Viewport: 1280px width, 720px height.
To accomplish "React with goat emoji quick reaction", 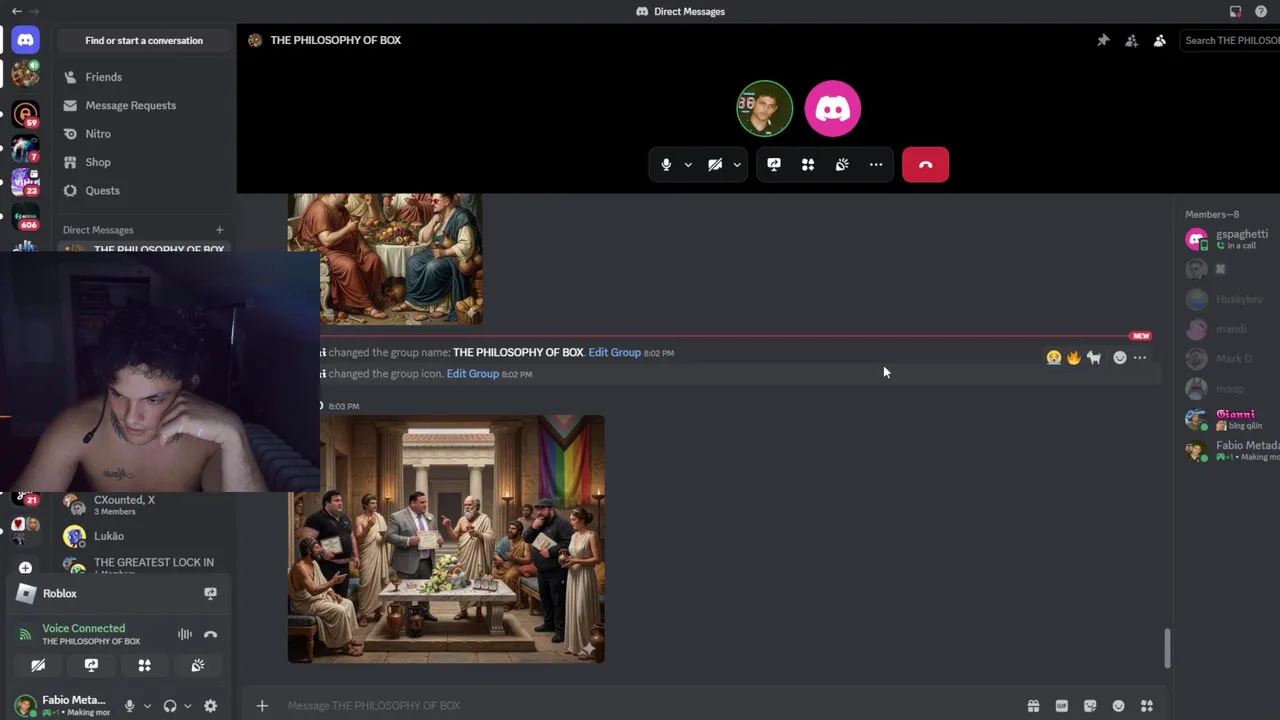I will [x=1095, y=358].
